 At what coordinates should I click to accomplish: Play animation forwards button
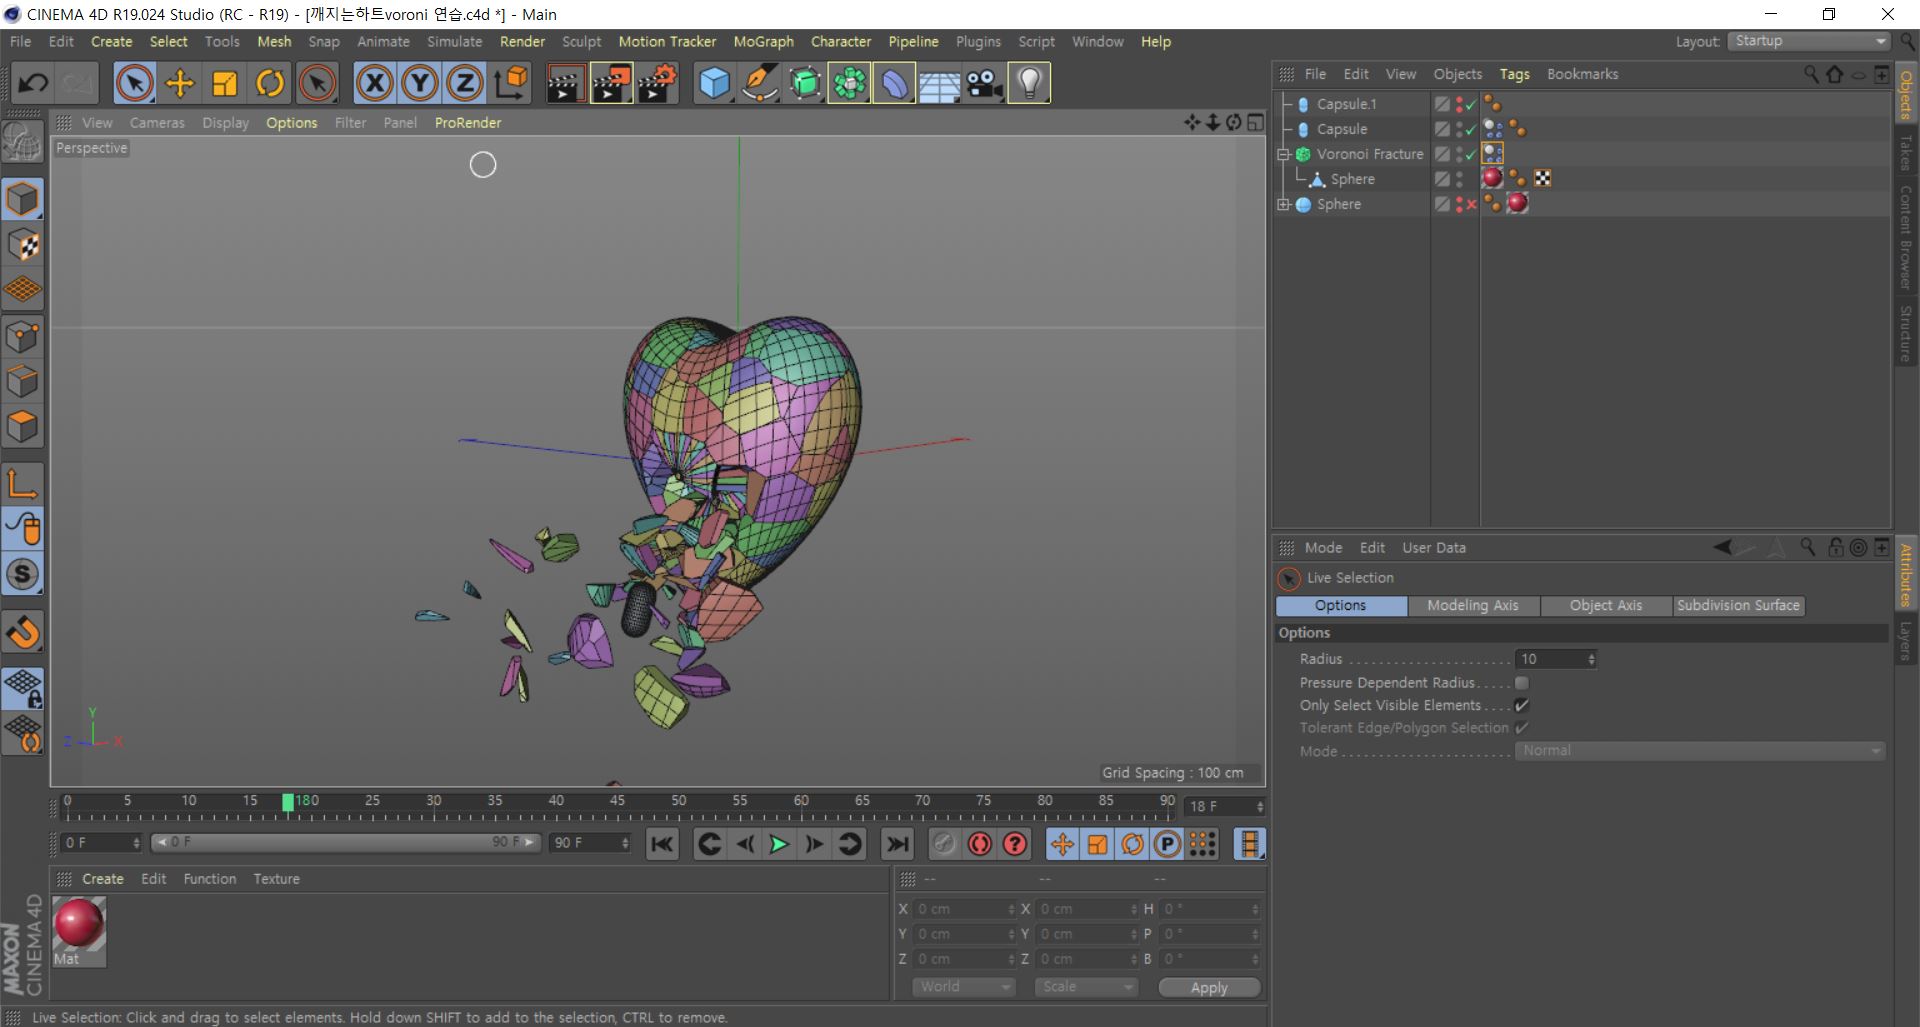coord(778,845)
